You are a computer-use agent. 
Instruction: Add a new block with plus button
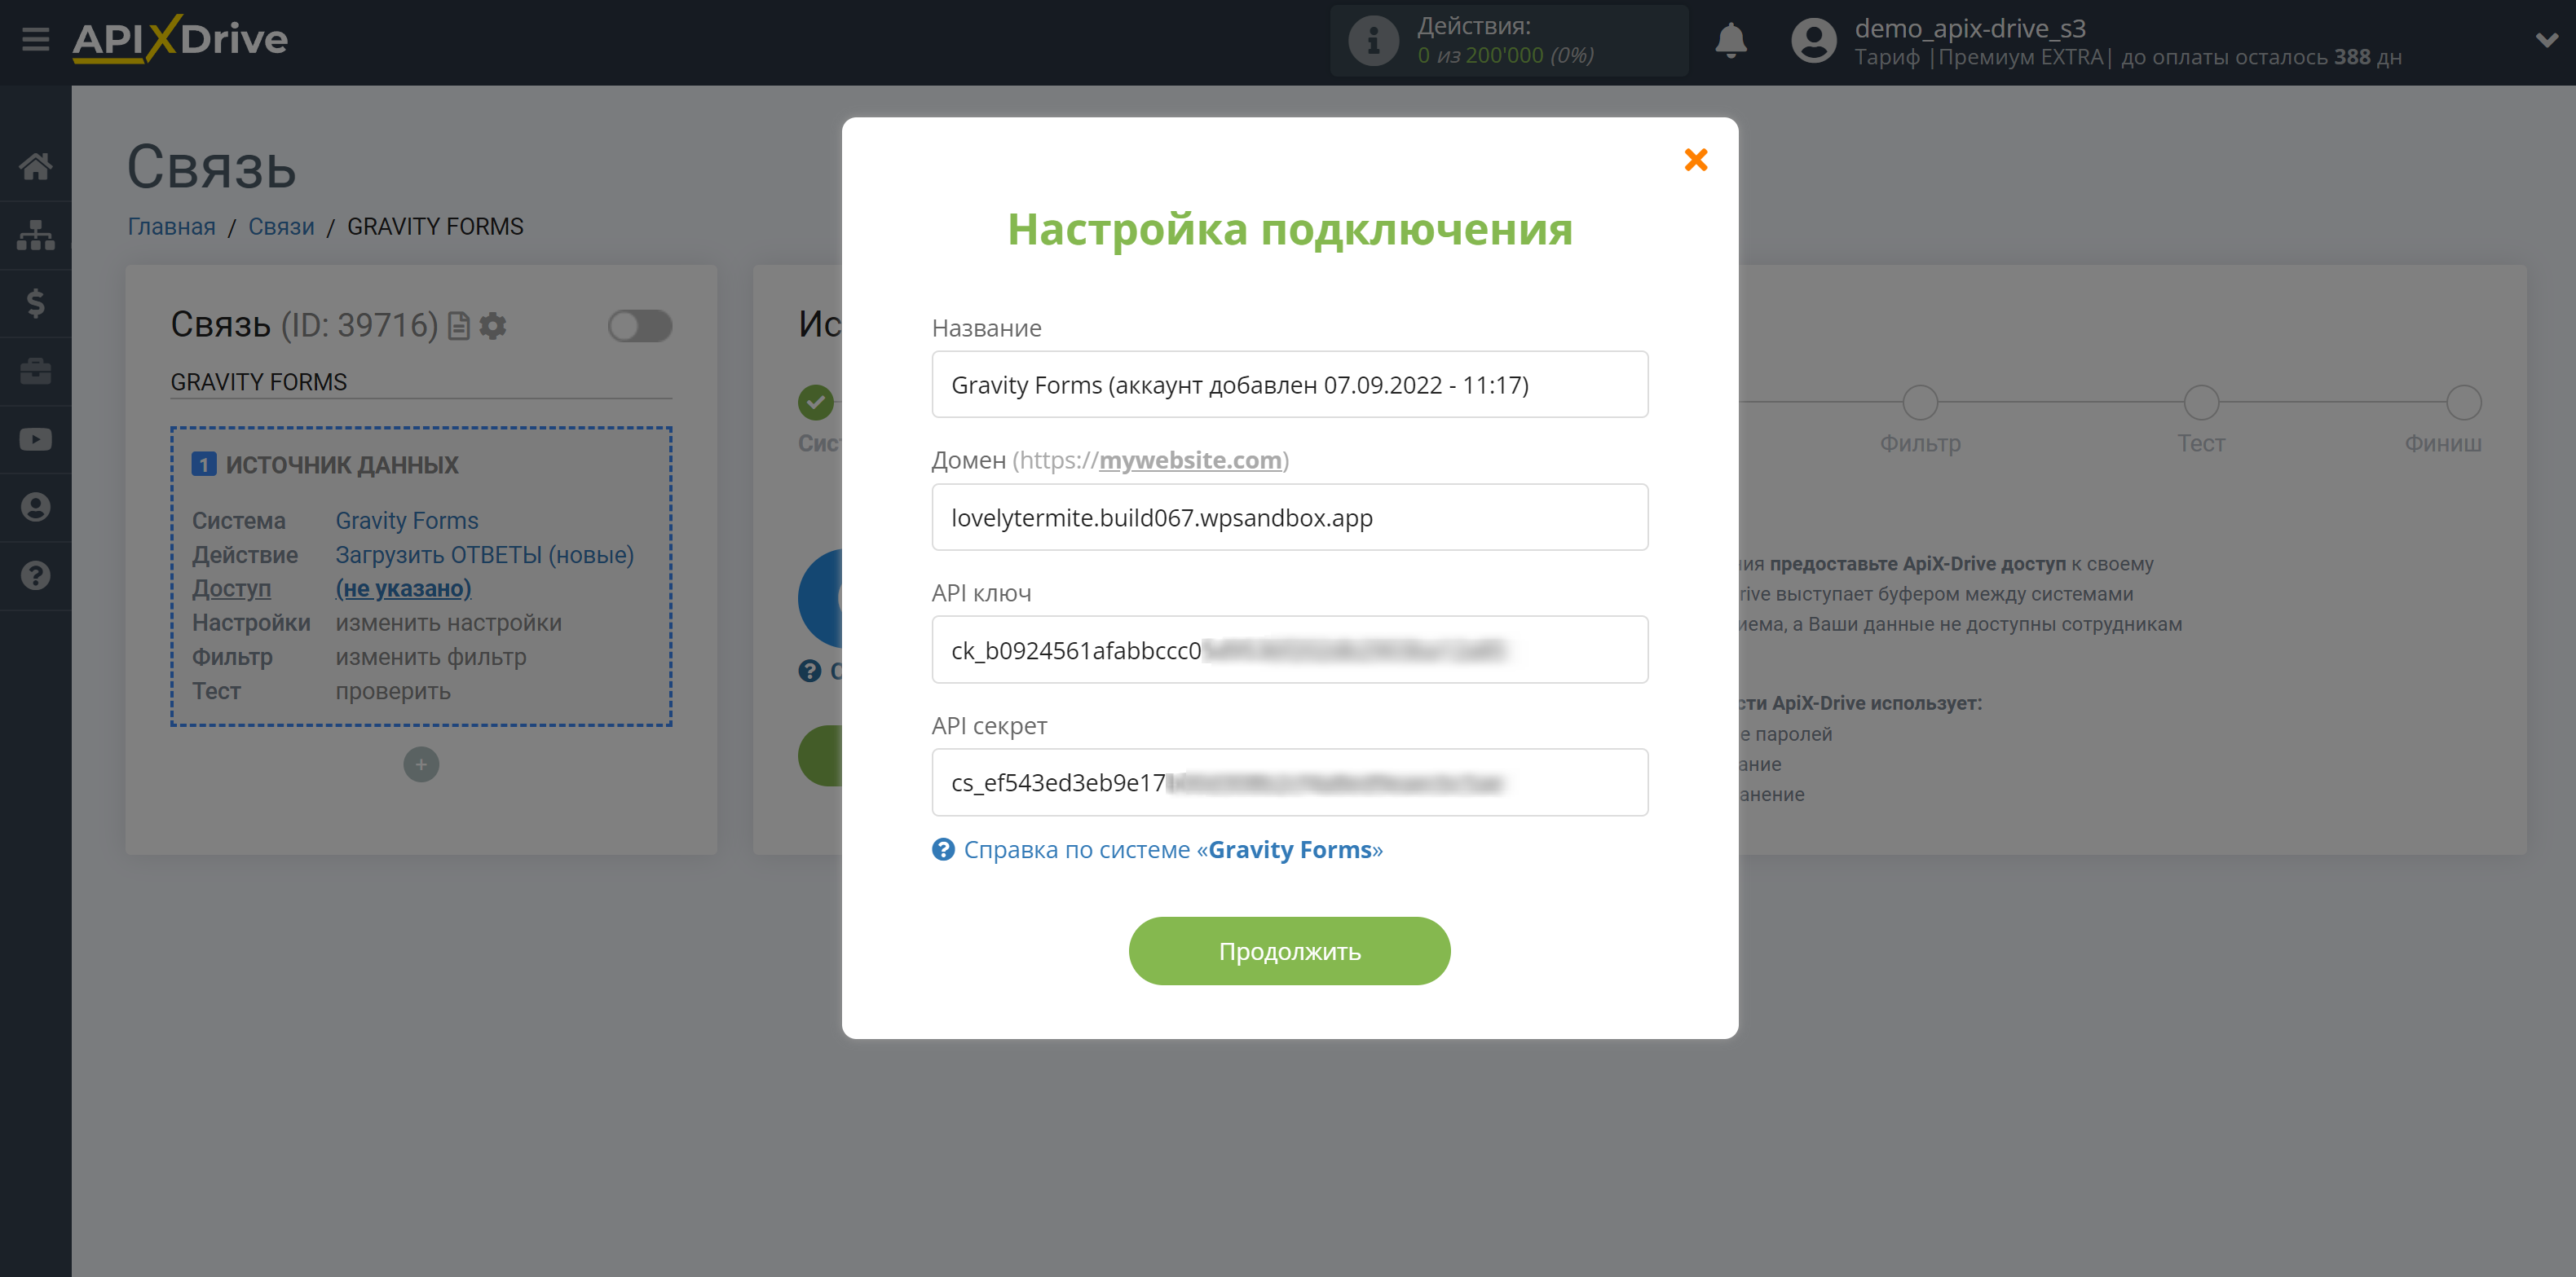pyautogui.click(x=421, y=765)
